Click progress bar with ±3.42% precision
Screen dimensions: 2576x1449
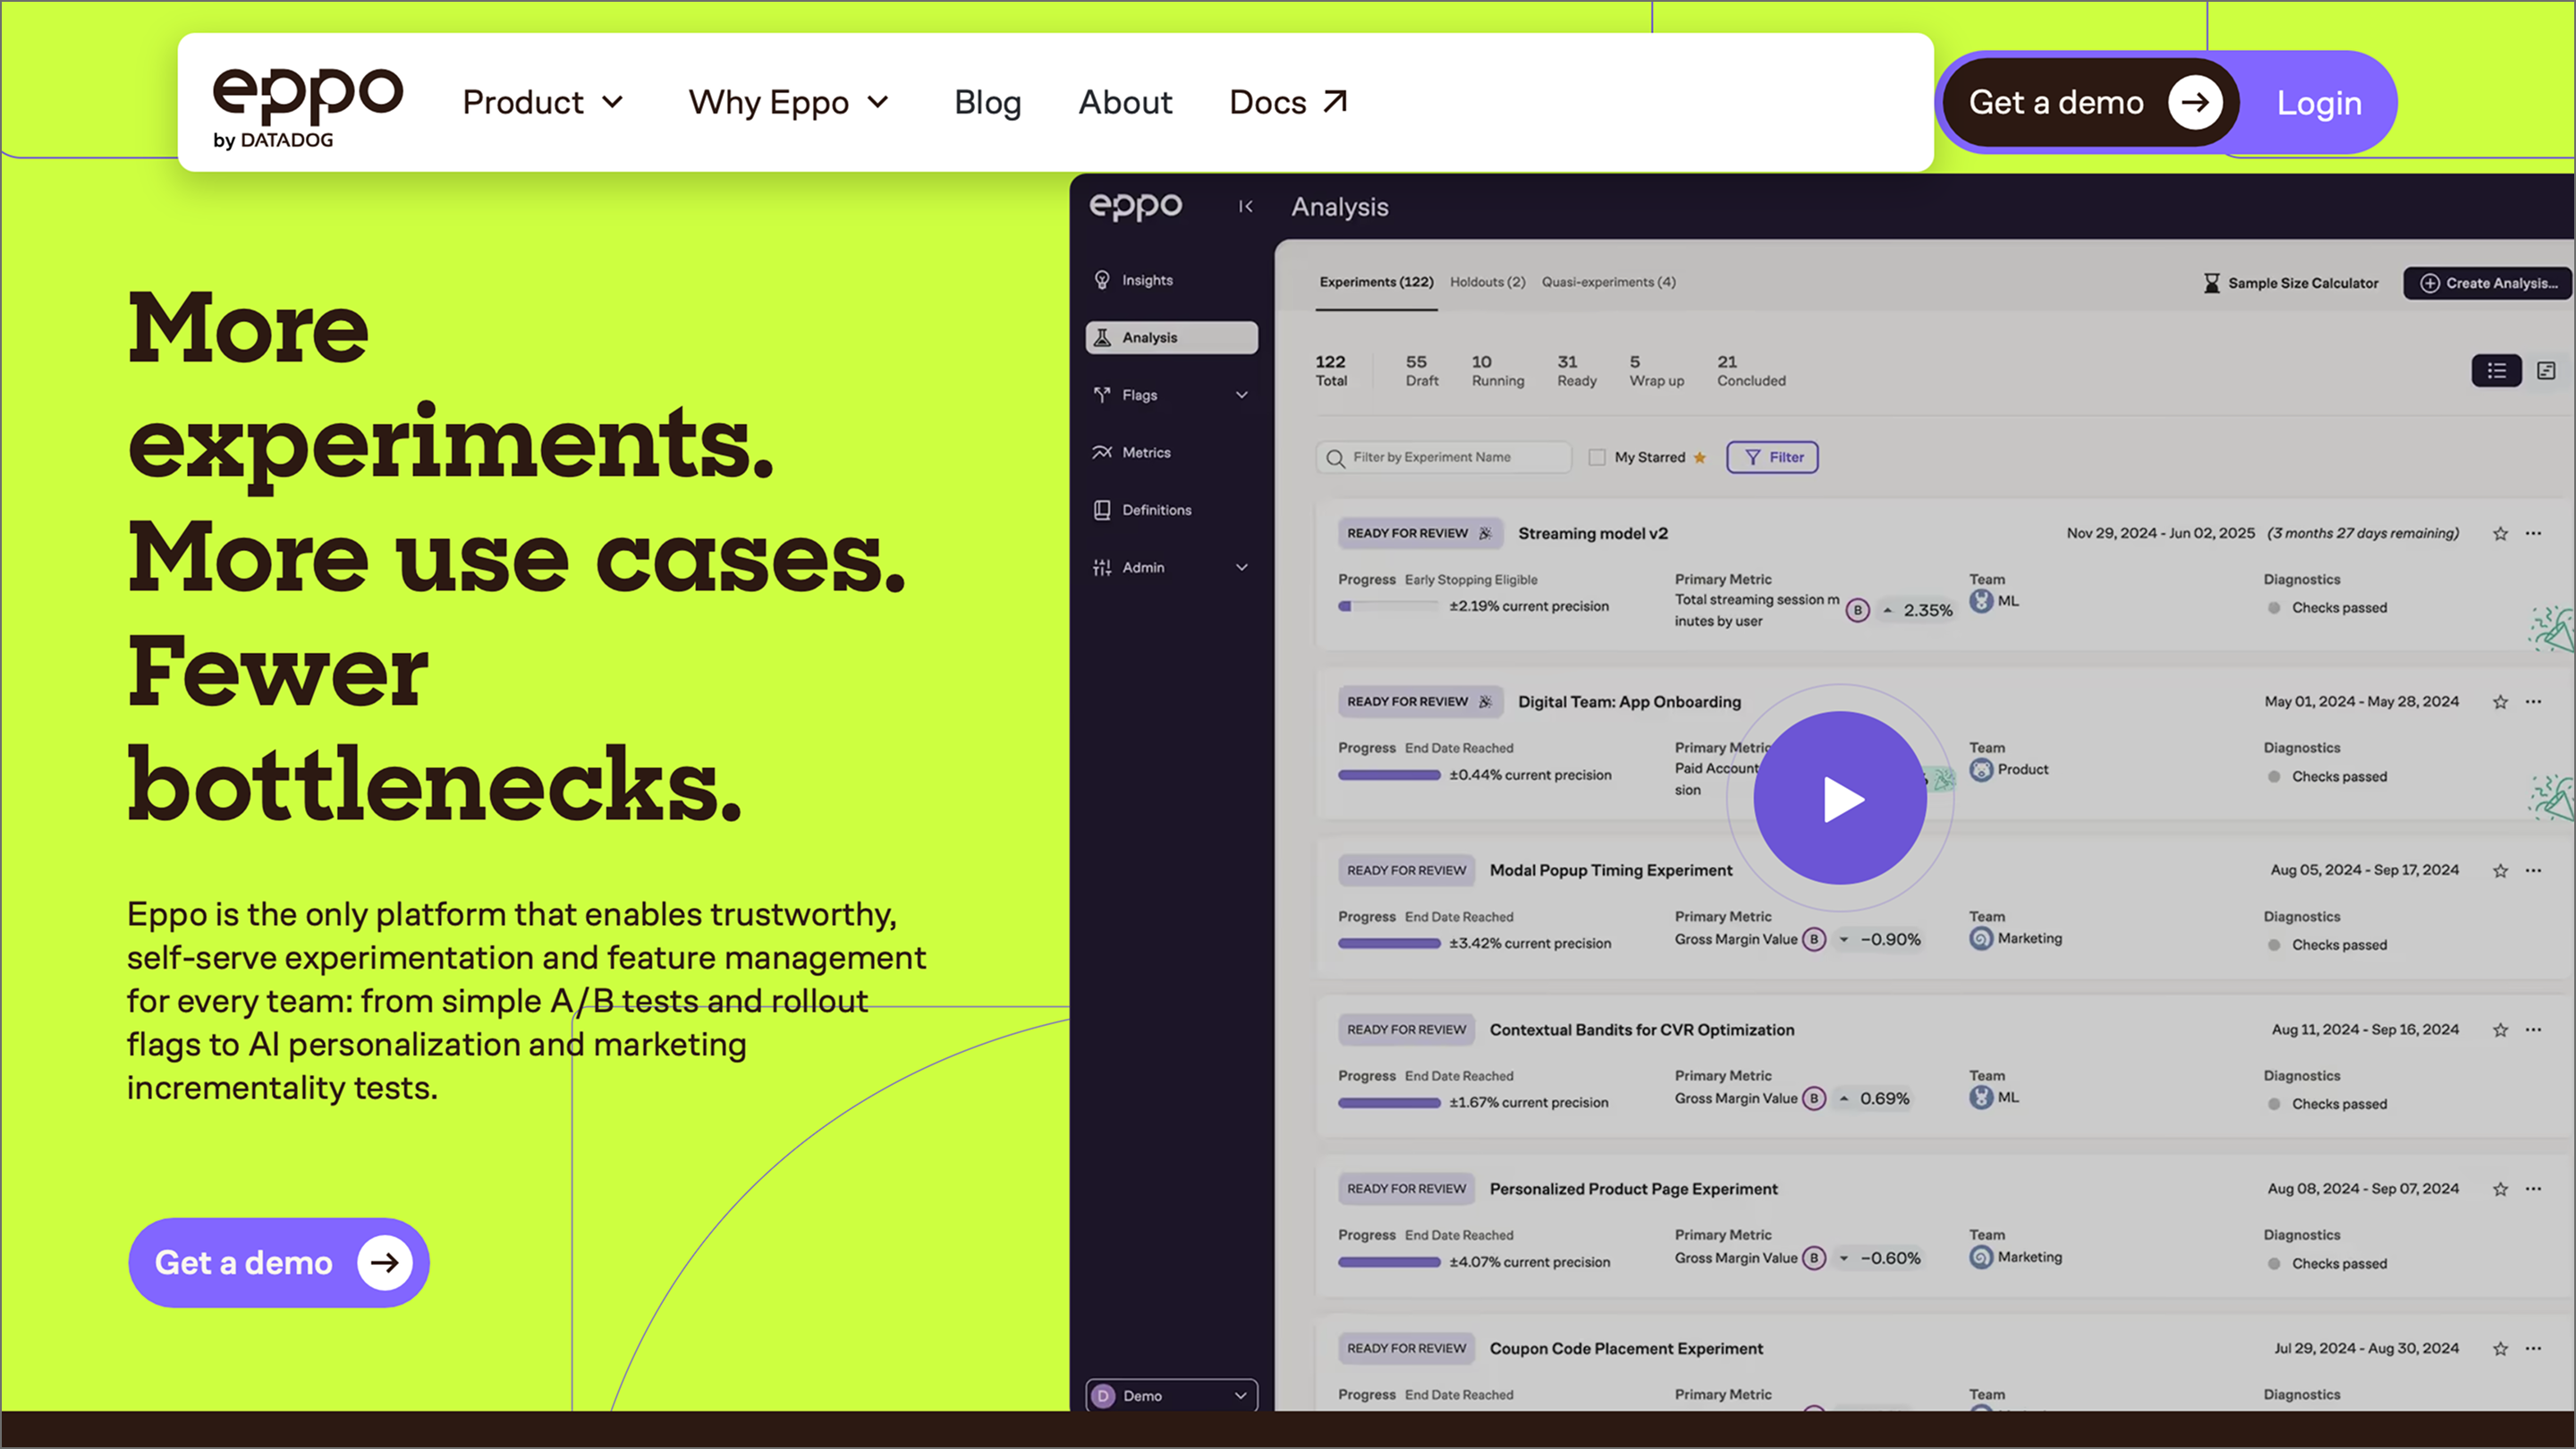[1388, 943]
